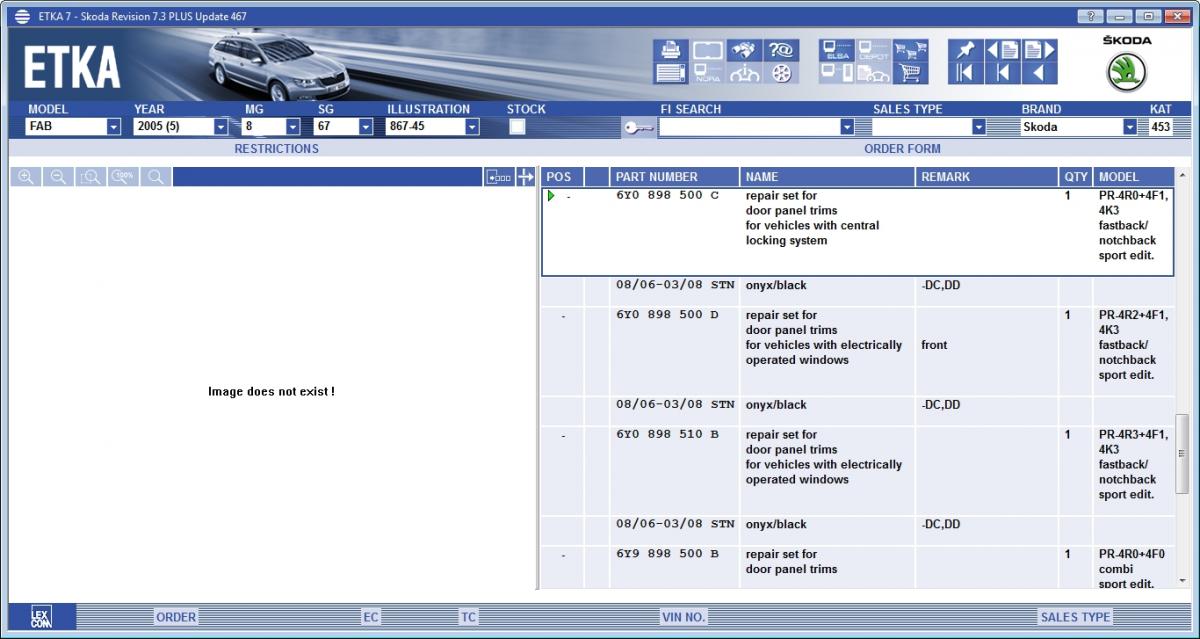
Task: Click SALES TYPE in the bottom status bar
Action: coord(1075,617)
